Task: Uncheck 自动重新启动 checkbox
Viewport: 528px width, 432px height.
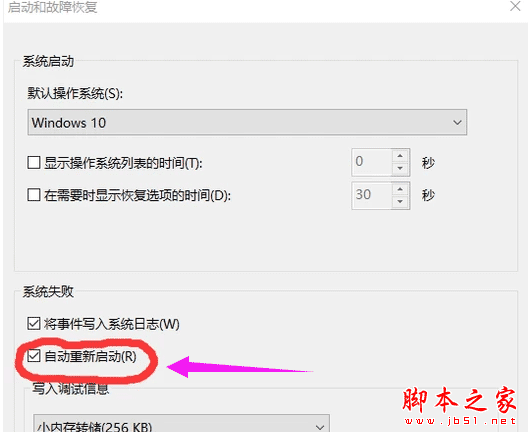Action: [34, 356]
